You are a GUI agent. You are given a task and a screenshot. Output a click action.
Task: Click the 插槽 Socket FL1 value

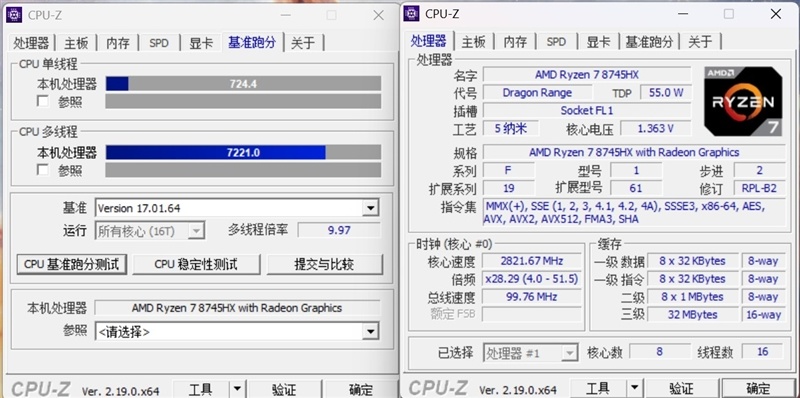(587, 110)
